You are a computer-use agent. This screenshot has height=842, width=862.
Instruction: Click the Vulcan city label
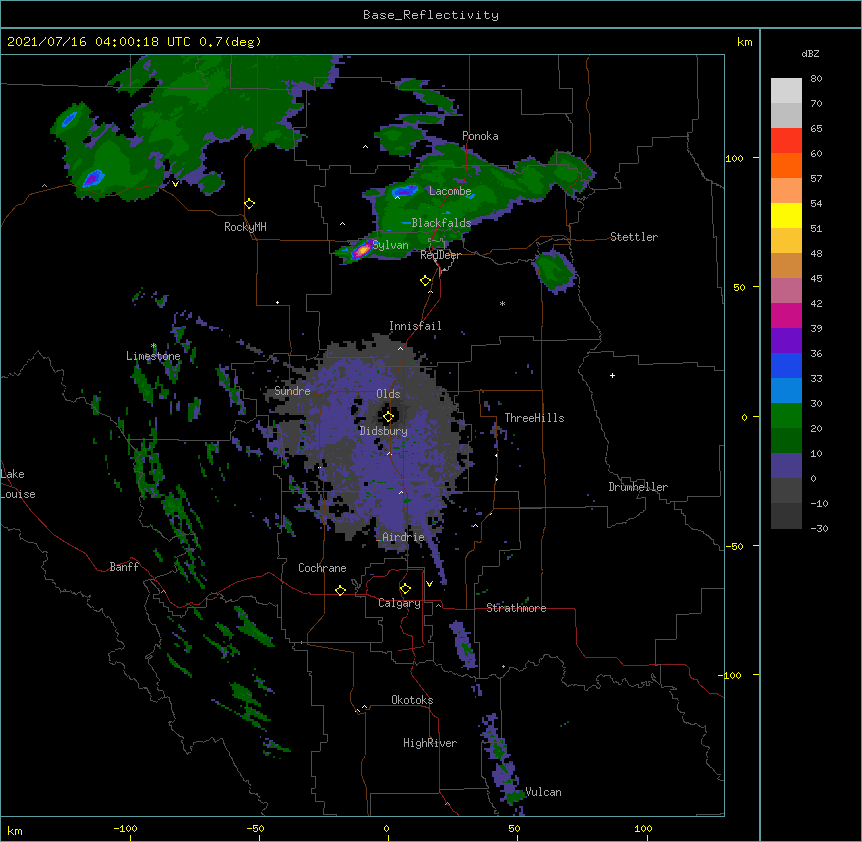(543, 792)
